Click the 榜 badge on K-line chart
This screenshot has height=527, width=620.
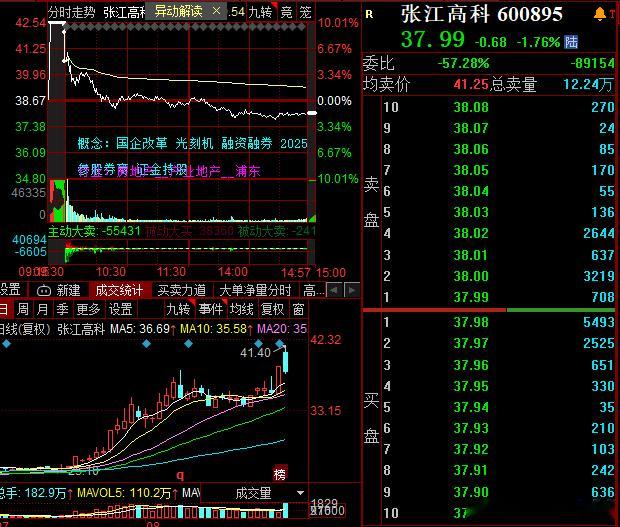click(280, 474)
